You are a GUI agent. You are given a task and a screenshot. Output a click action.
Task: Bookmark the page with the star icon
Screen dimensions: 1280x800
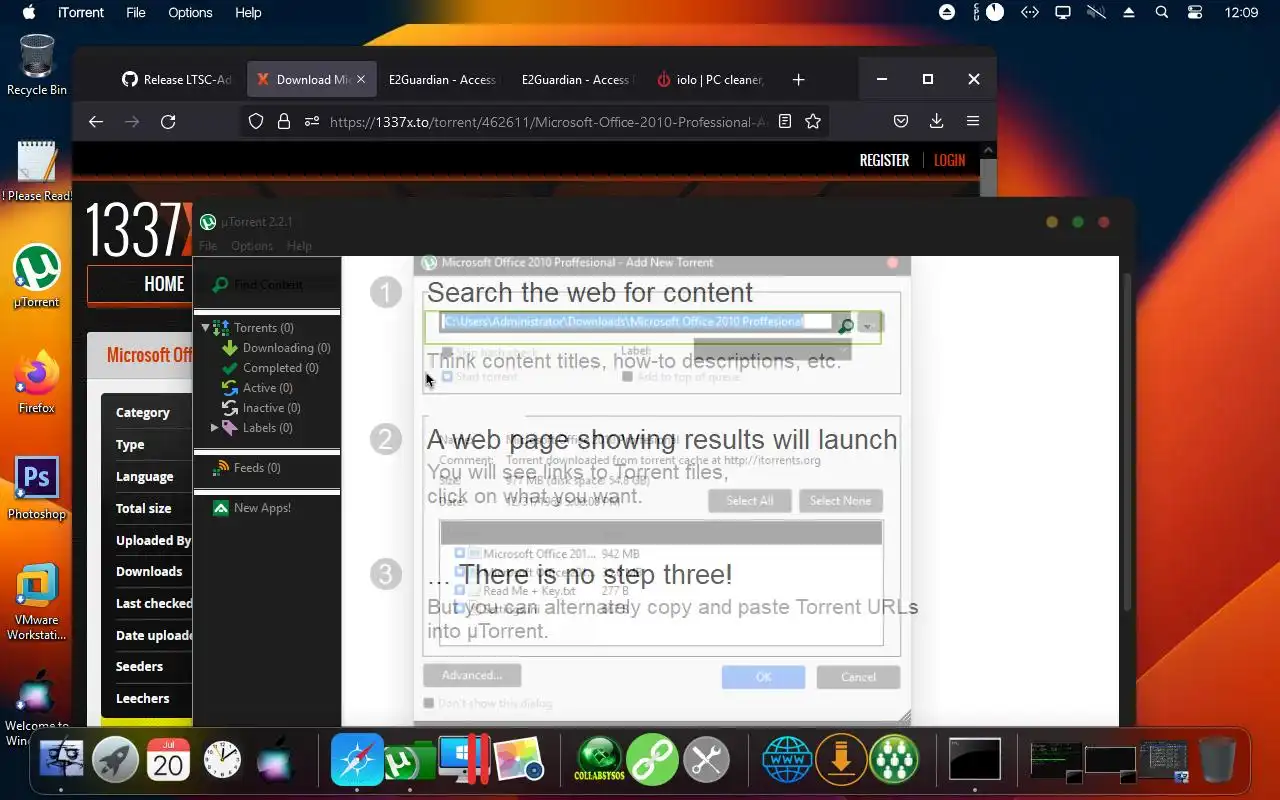813,121
